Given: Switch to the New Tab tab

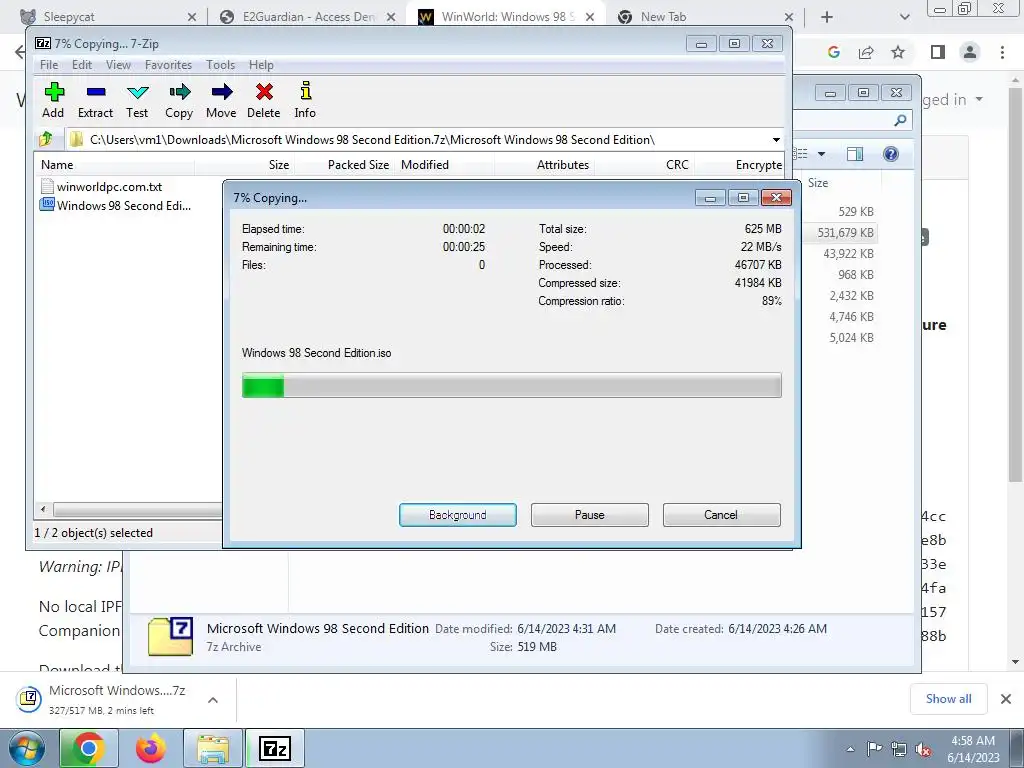Looking at the screenshot, I should pyautogui.click(x=702, y=17).
